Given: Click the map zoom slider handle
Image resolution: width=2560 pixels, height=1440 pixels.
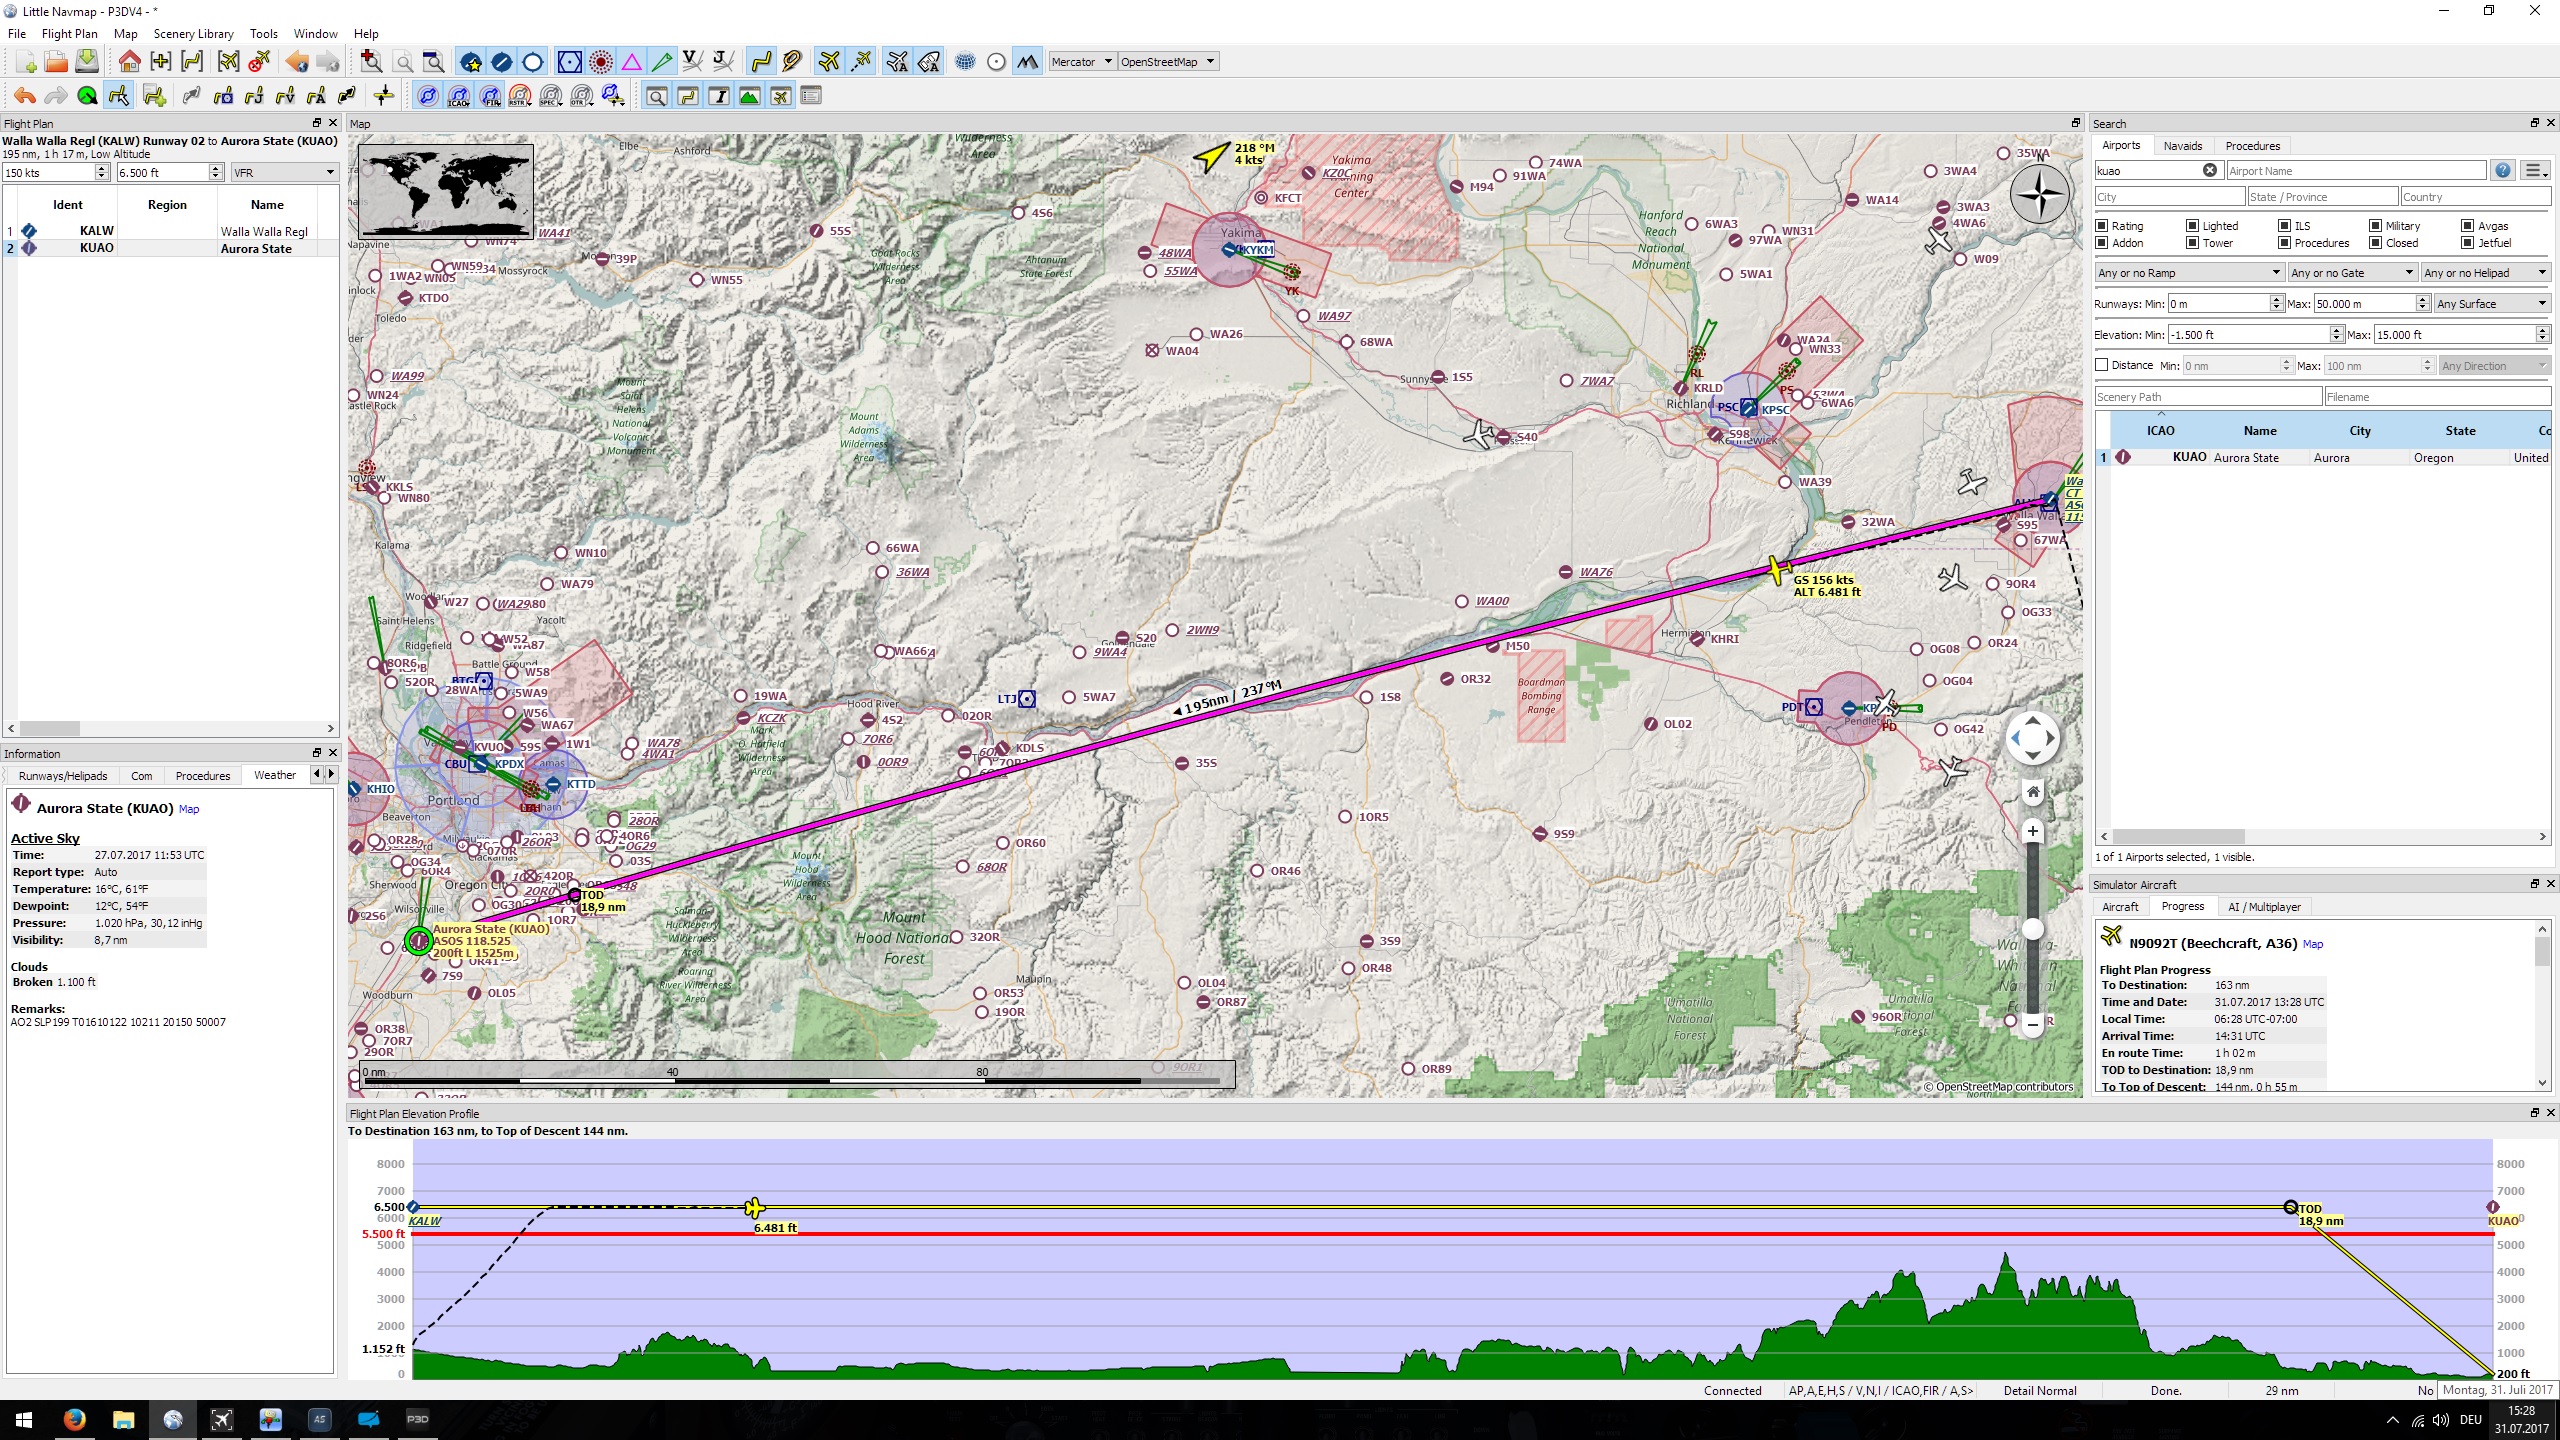Looking at the screenshot, I should pos(2032,930).
